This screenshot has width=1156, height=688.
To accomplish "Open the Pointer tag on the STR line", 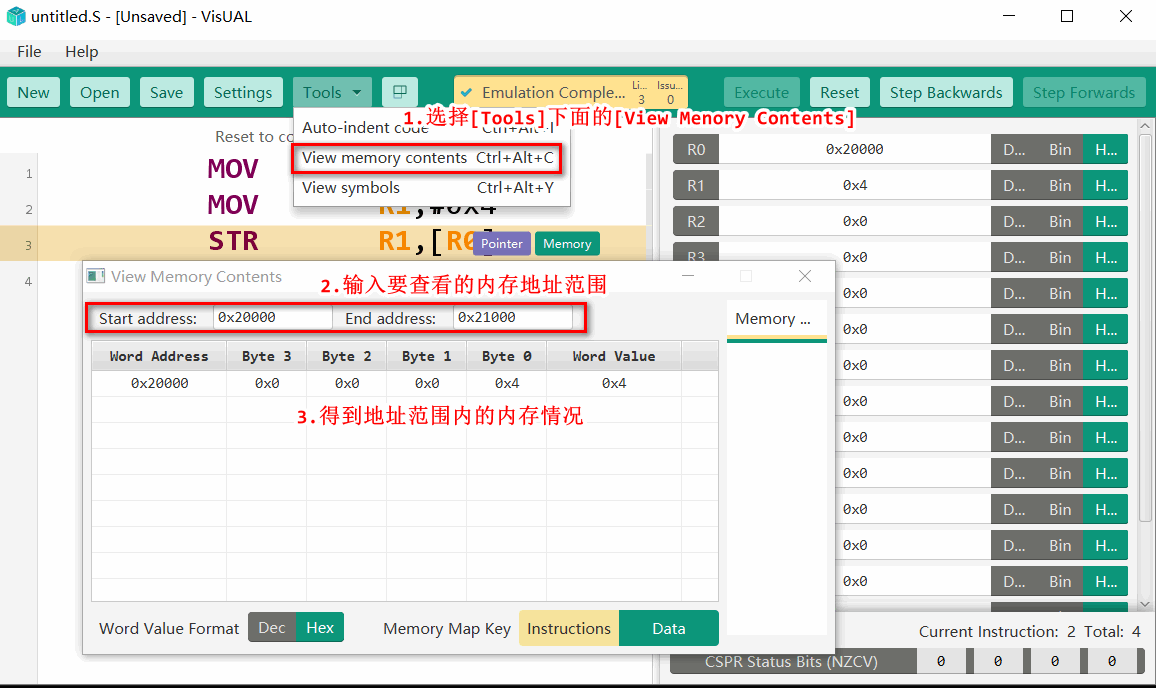I will click(501, 243).
